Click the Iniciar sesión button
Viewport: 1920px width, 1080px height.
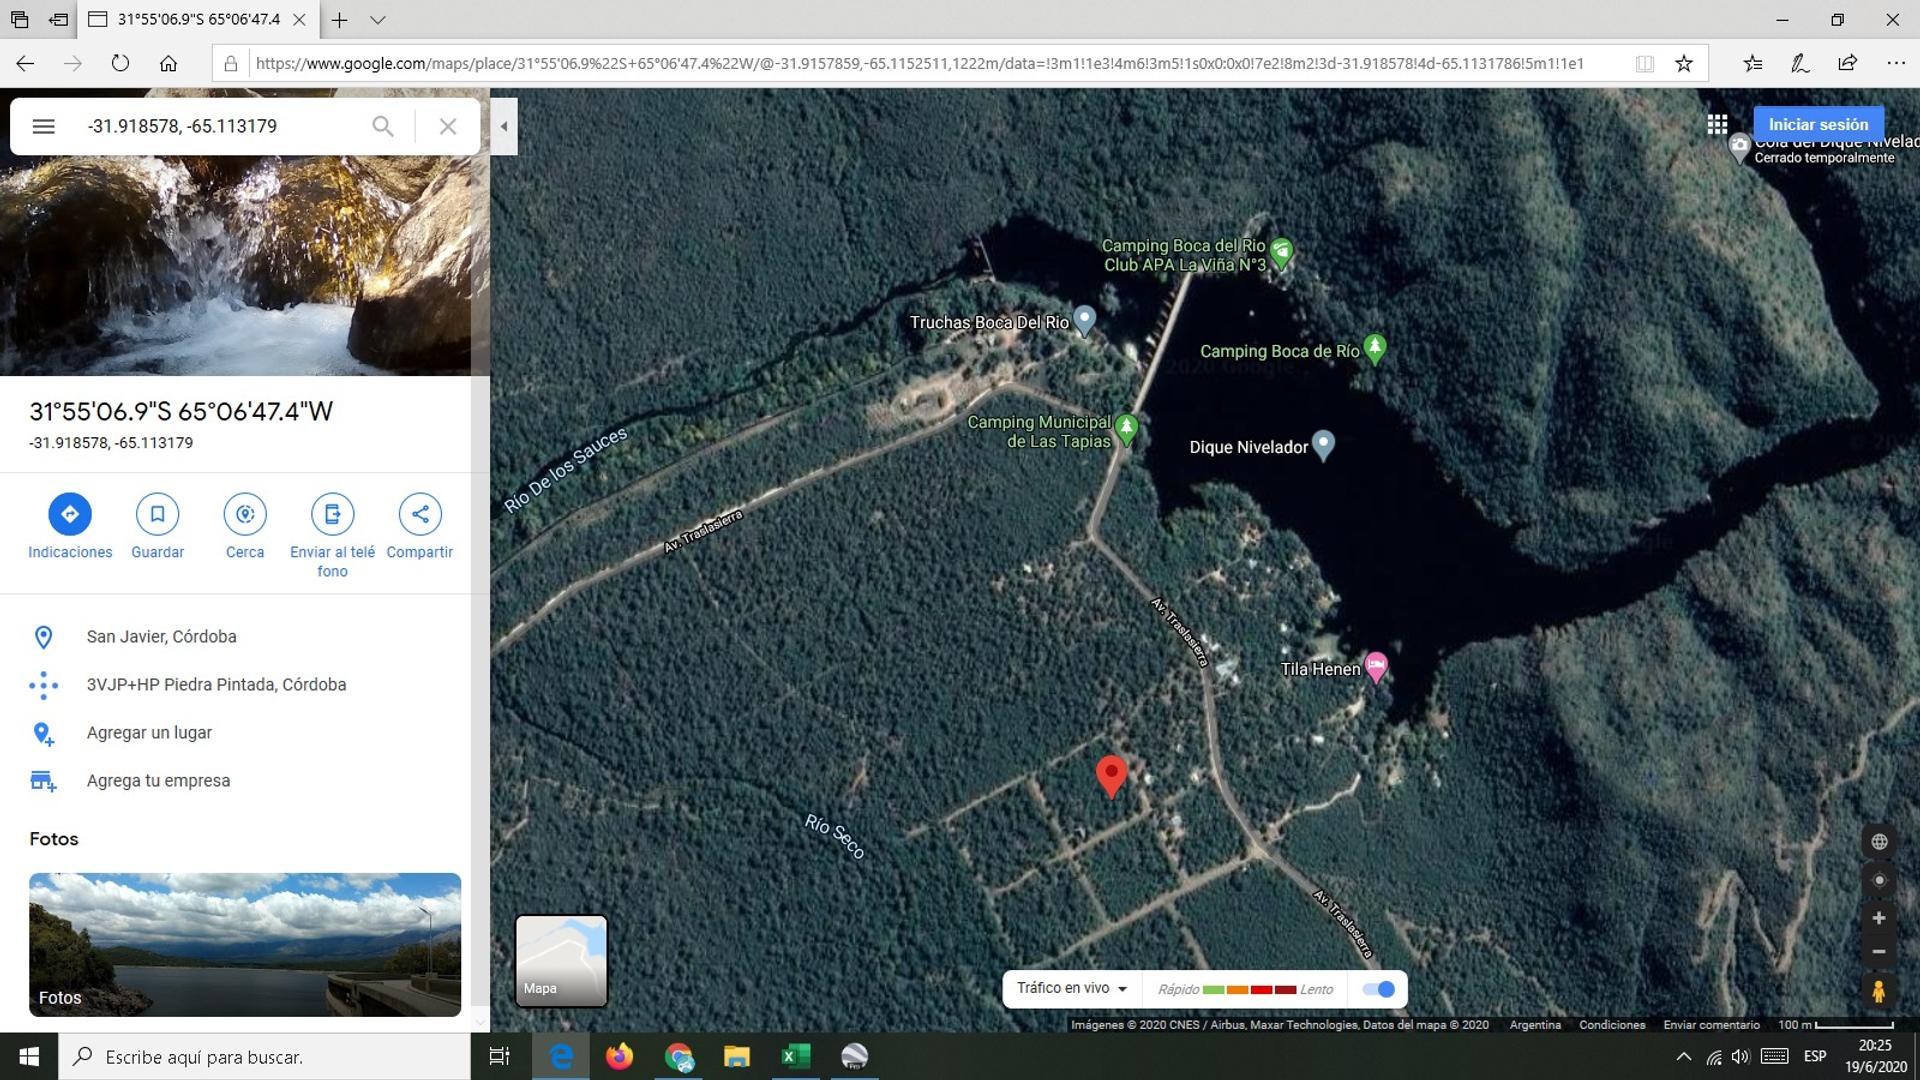coord(1818,125)
